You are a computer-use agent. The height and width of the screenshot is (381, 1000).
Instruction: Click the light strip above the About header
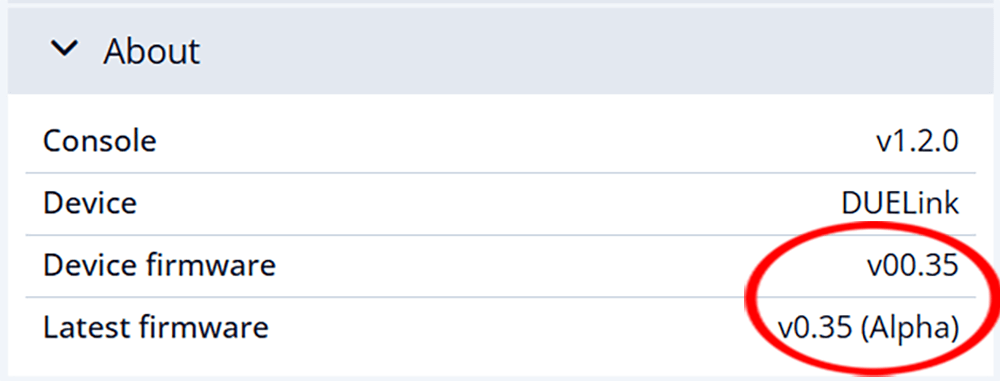[x=501, y=3]
